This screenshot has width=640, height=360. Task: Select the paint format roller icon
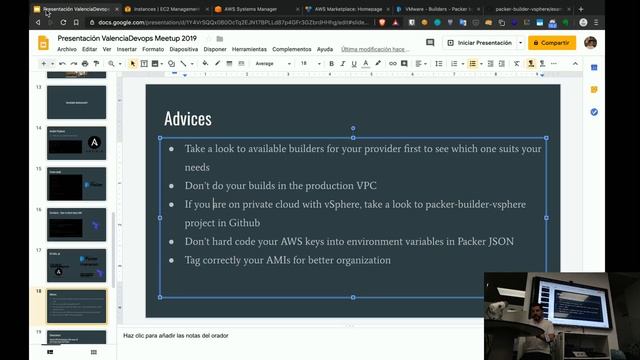[x=96, y=64]
